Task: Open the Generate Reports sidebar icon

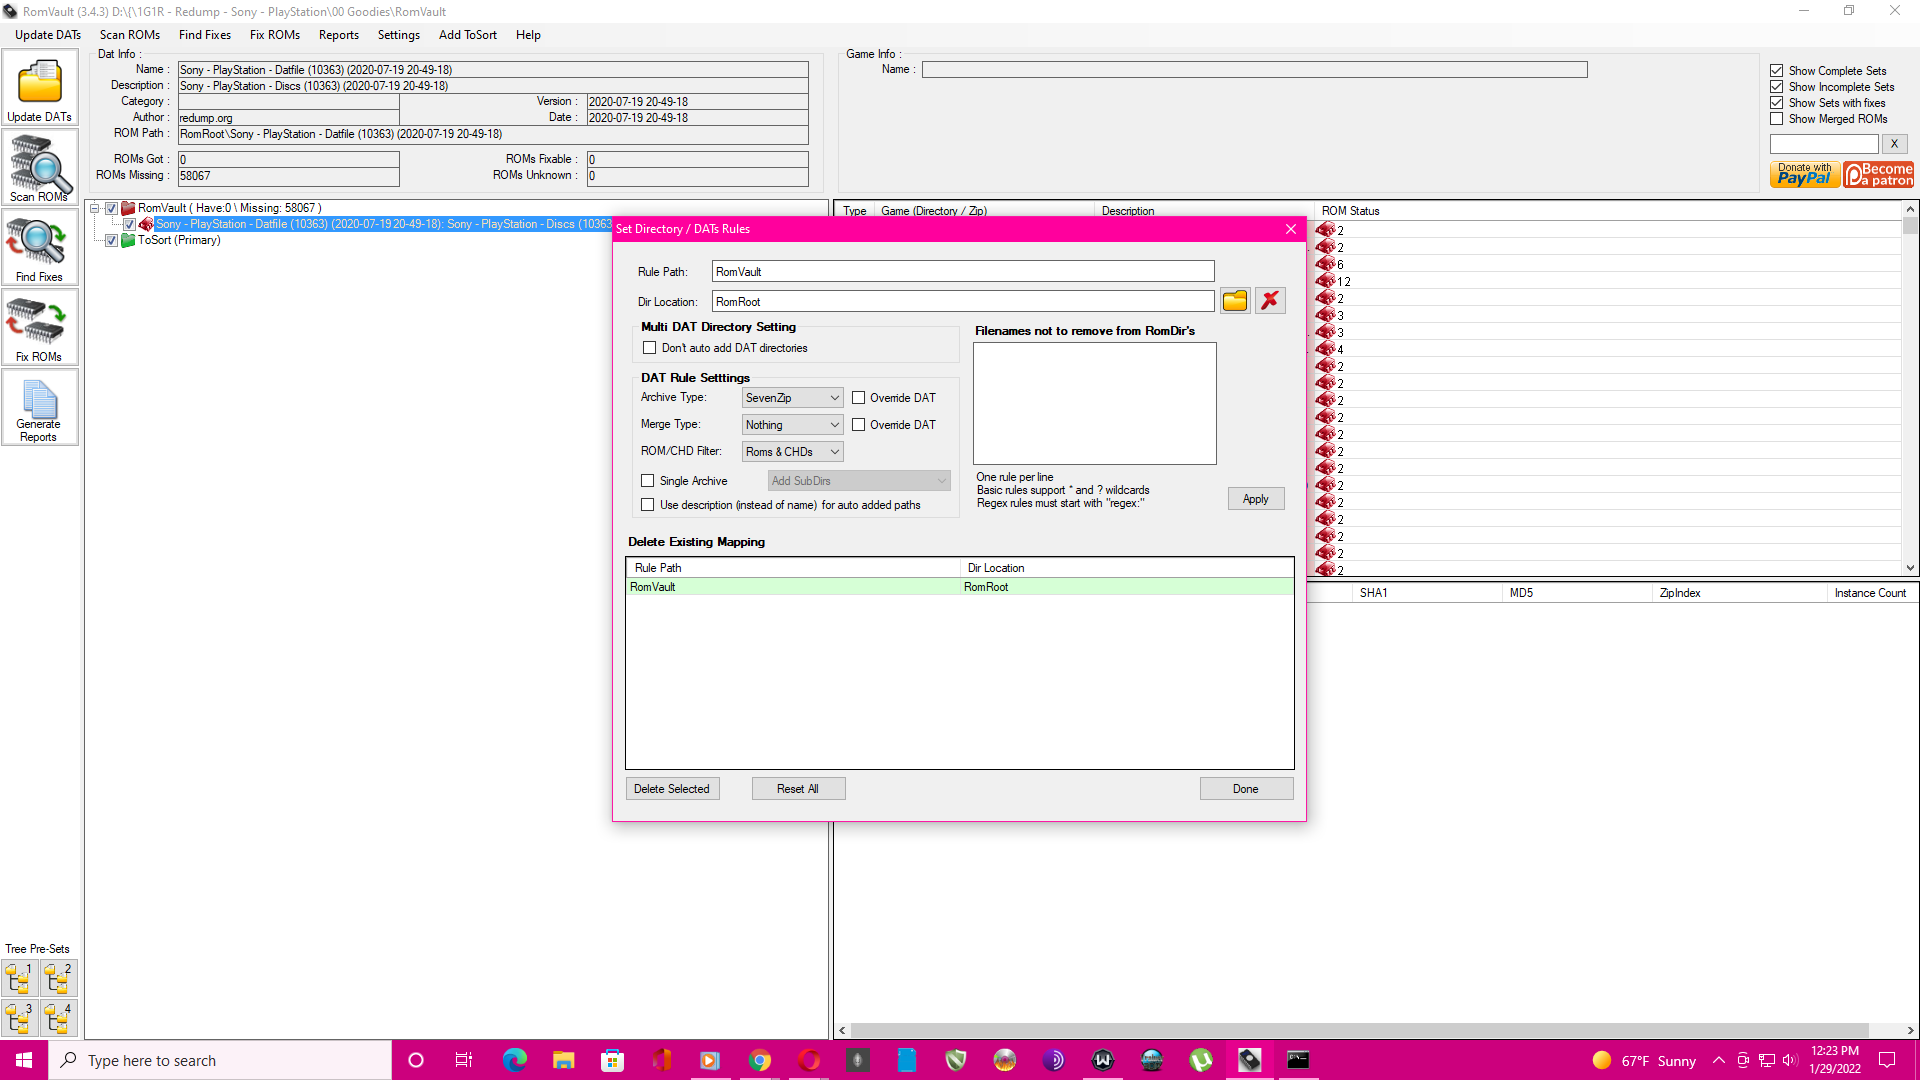Action: click(x=40, y=408)
